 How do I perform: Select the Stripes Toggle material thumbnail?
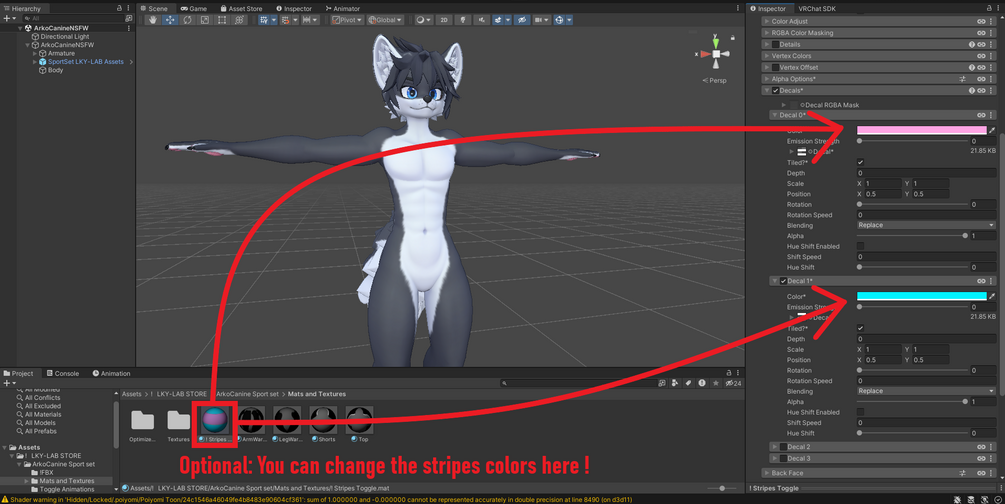pos(215,420)
